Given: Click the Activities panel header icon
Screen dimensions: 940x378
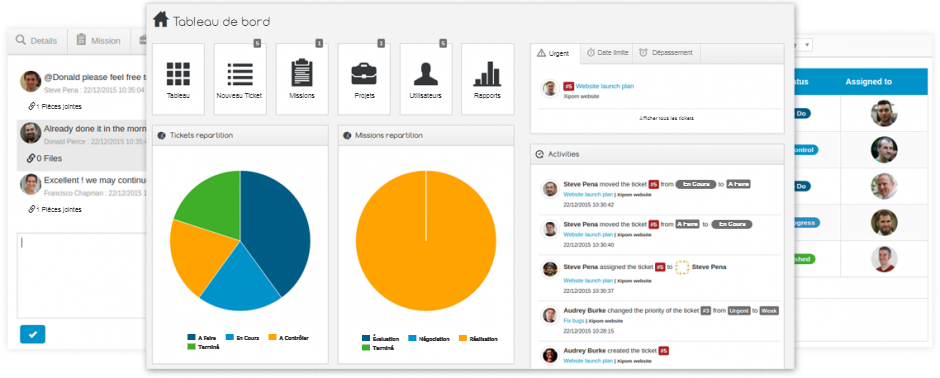Looking at the screenshot, I should tap(539, 154).
